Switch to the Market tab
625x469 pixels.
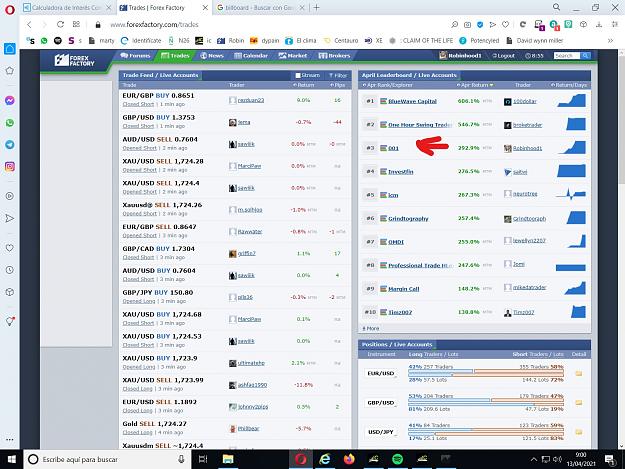click(293, 55)
